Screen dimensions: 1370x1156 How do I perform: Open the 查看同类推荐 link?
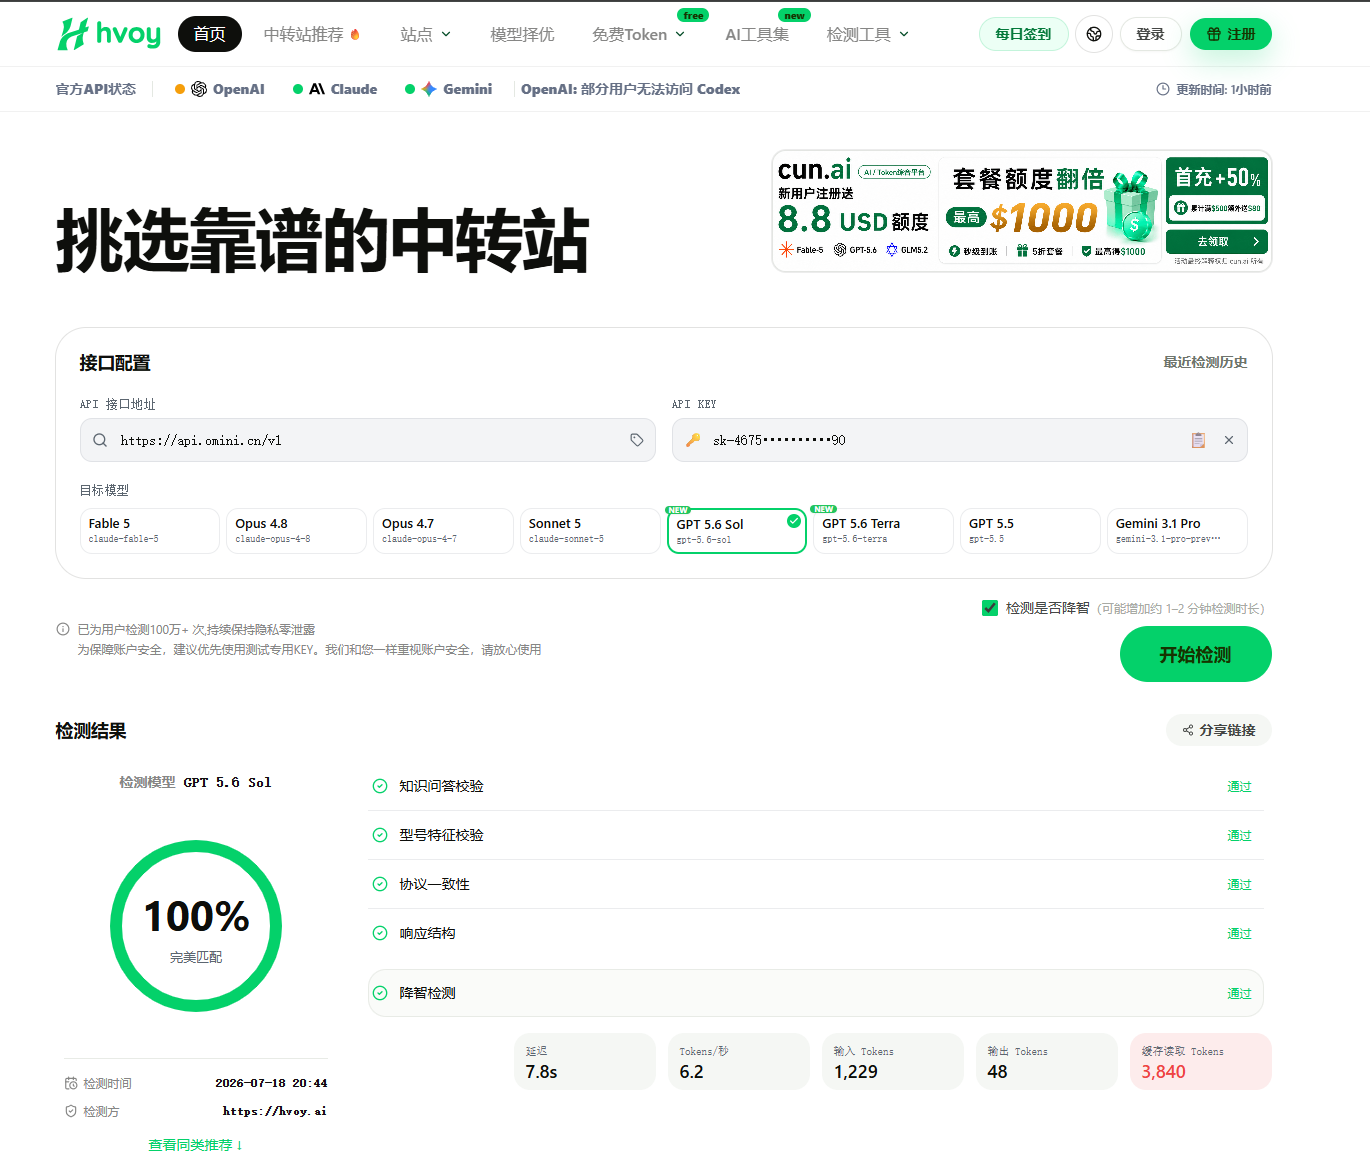pos(196,1145)
